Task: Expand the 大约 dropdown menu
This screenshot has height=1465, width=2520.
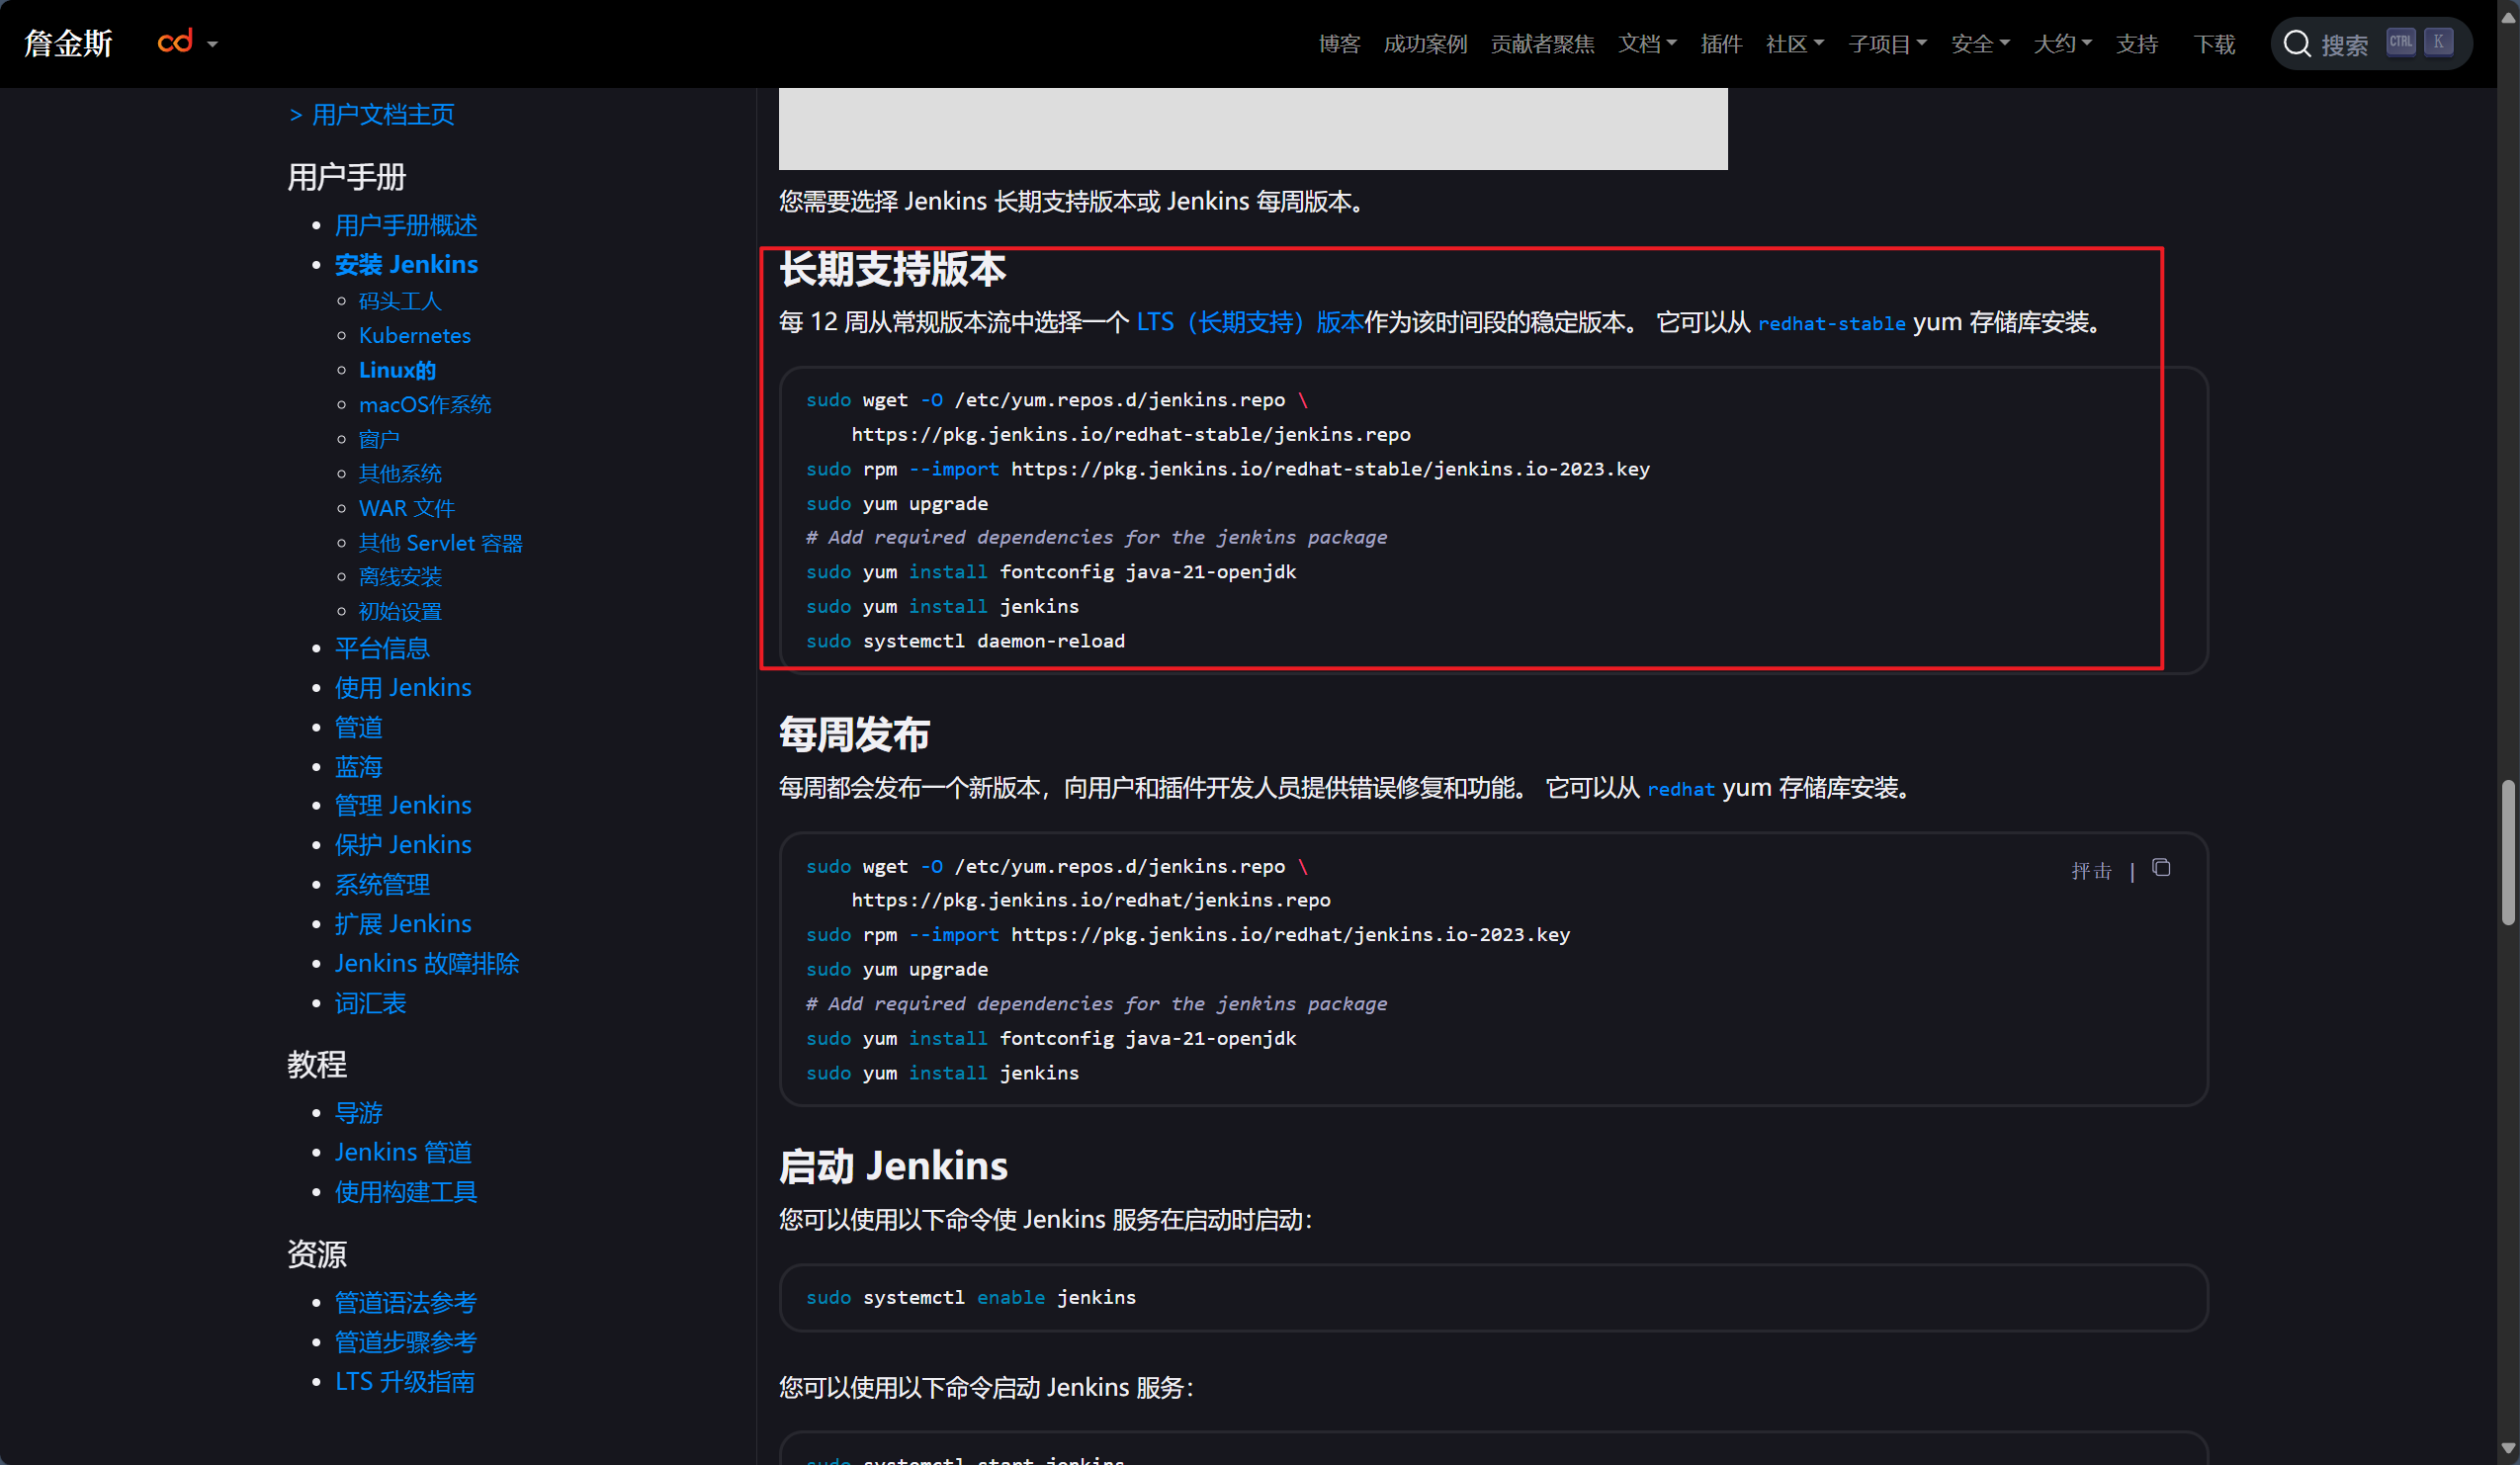Action: (x=2062, y=44)
